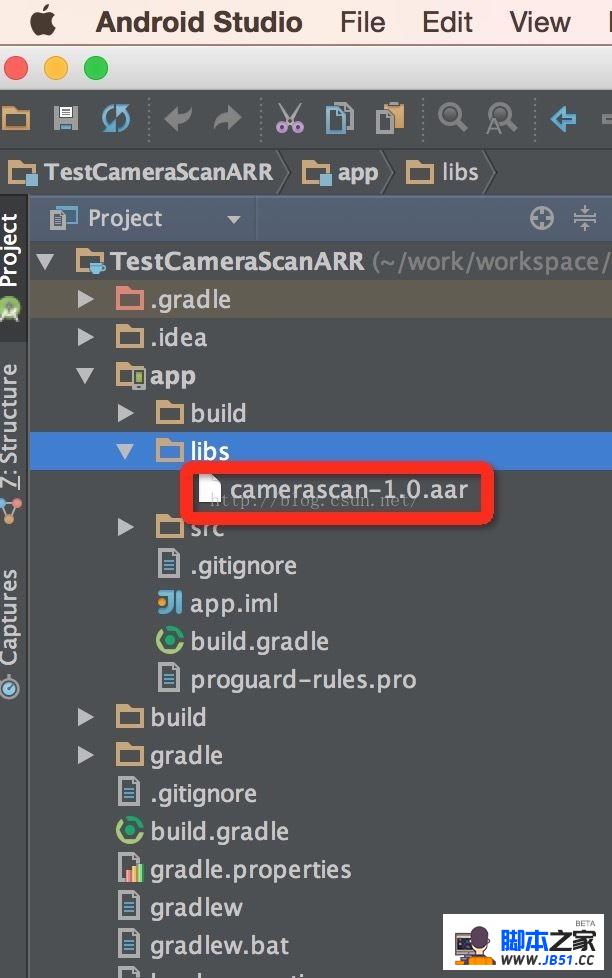
Task: Select app breadcrumb in navigation bar
Action: click(340, 172)
